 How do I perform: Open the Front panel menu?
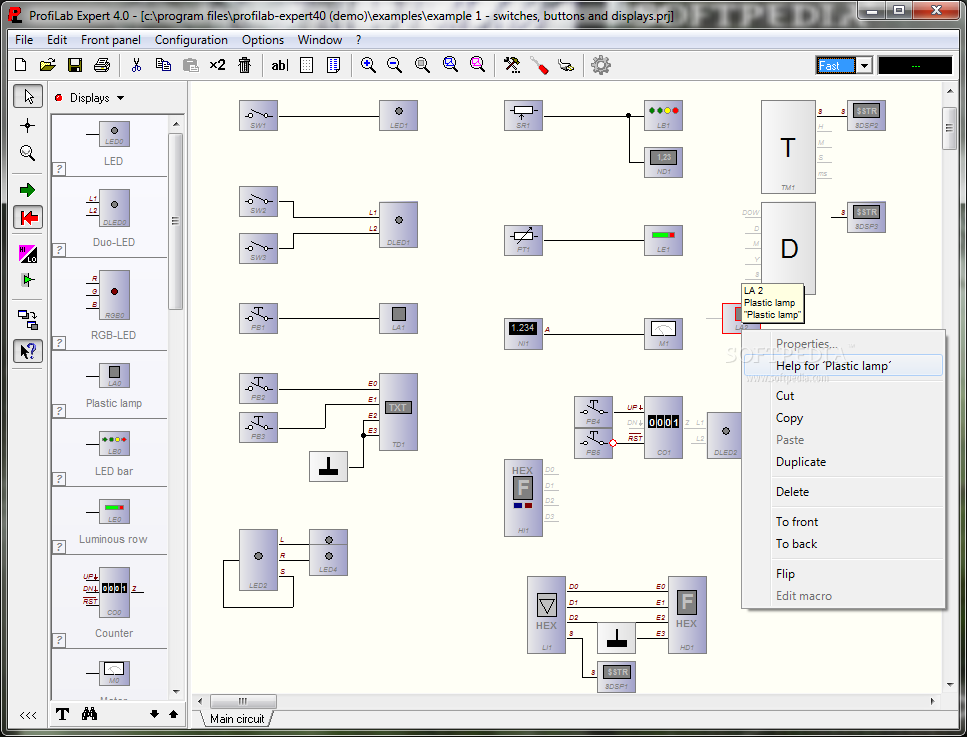click(x=111, y=39)
